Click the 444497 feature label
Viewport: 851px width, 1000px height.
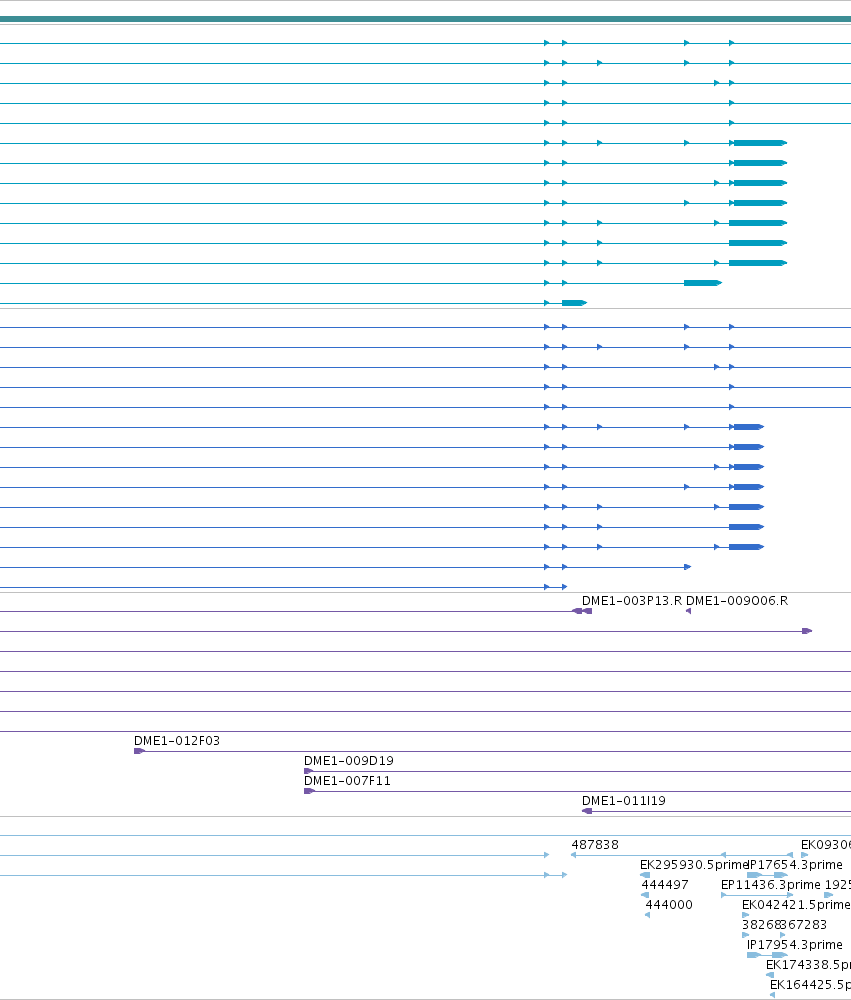click(x=665, y=885)
